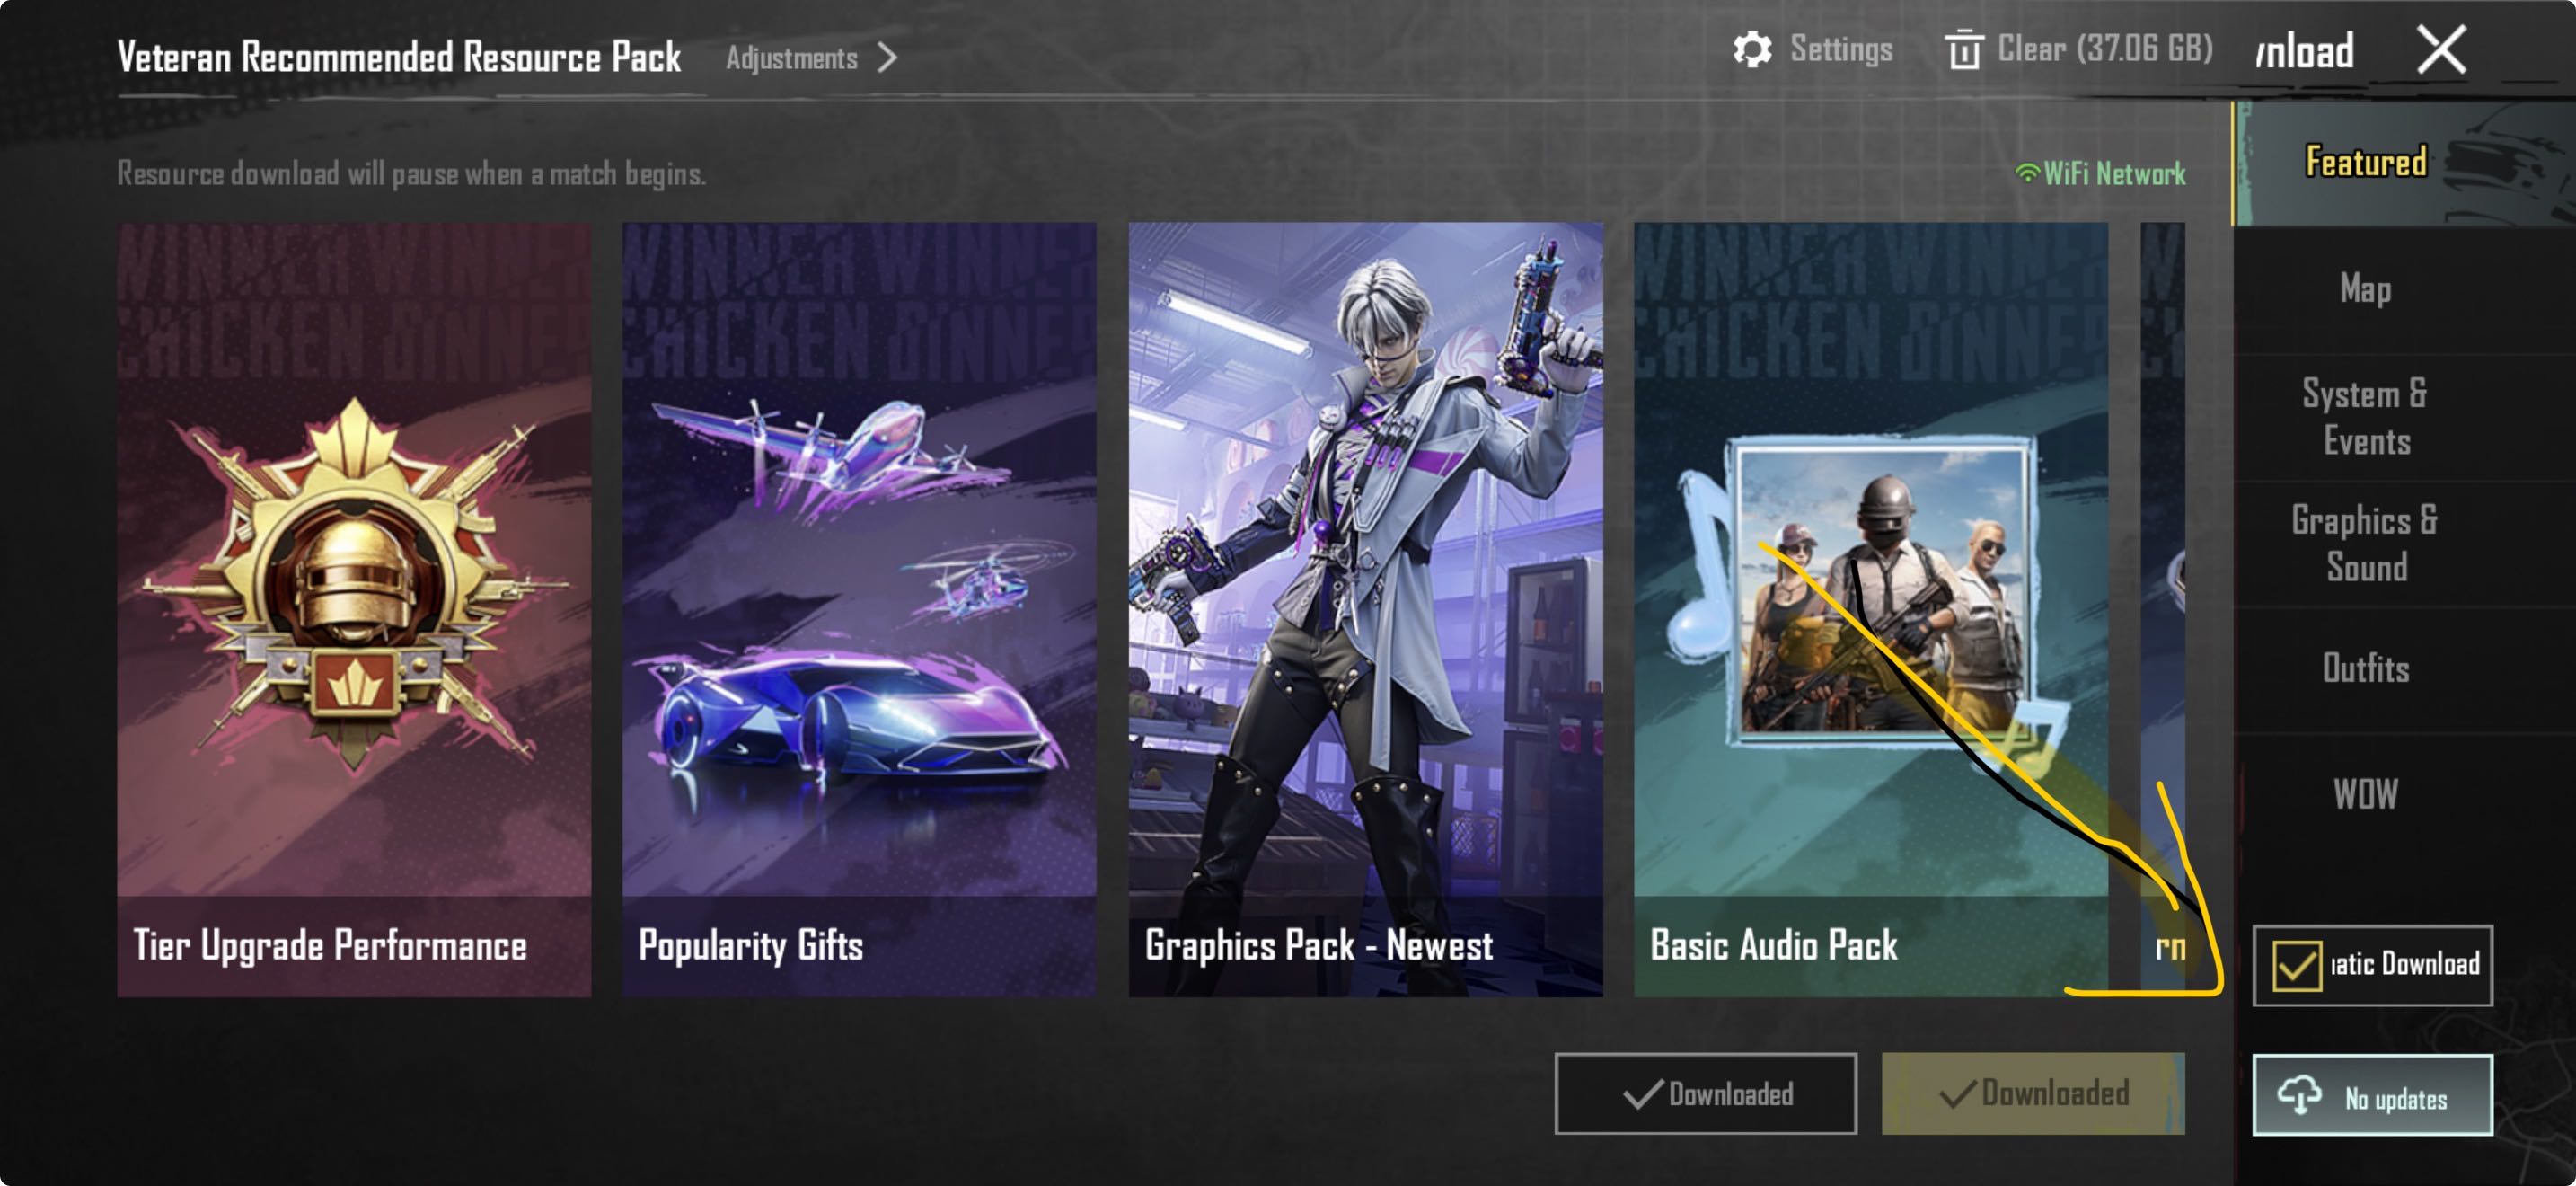Choose the Graphics Pack - Newest card

tap(1365, 609)
